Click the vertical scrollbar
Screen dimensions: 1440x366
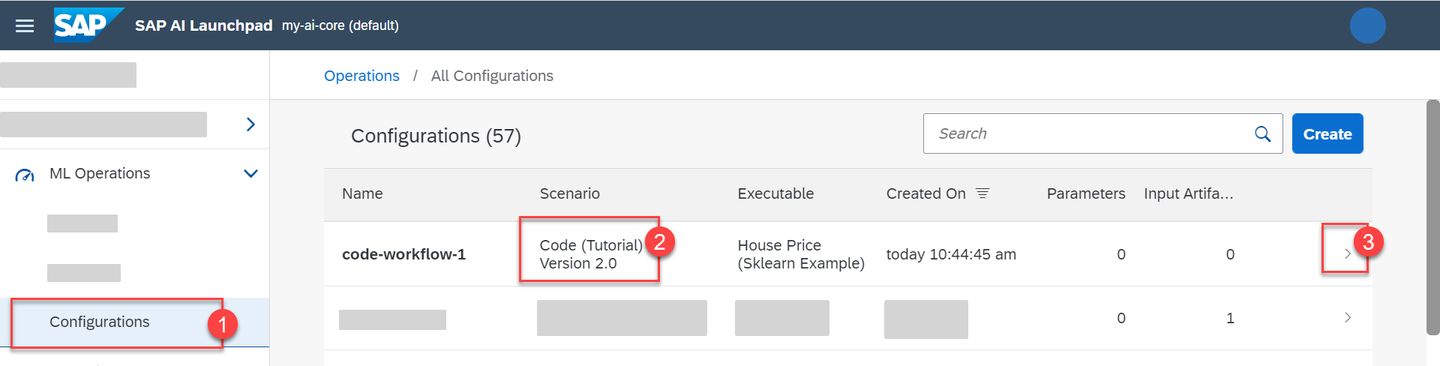1432,218
